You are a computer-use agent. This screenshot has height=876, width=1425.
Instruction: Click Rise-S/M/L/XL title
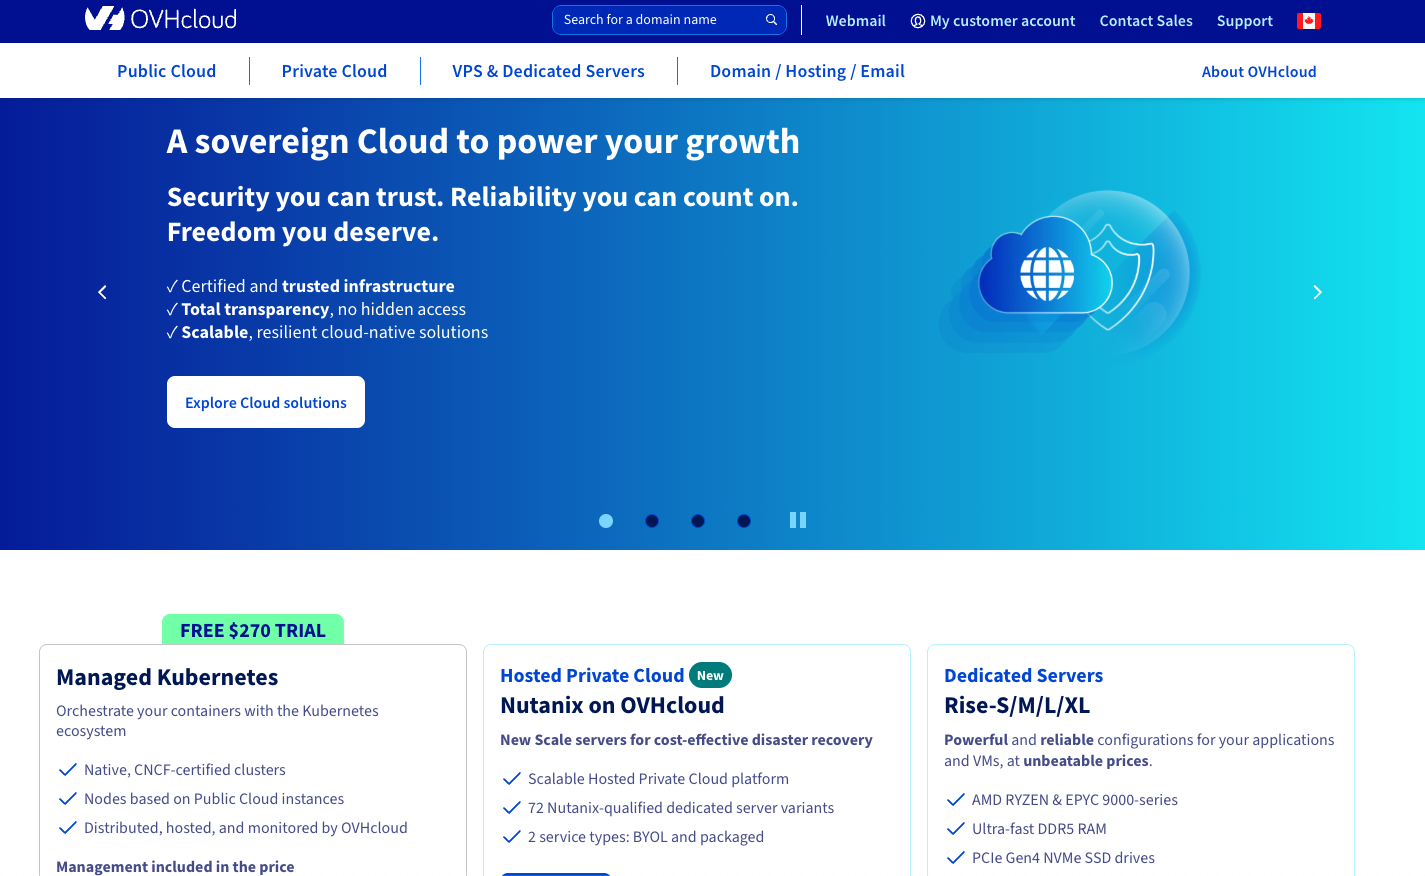1017,705
